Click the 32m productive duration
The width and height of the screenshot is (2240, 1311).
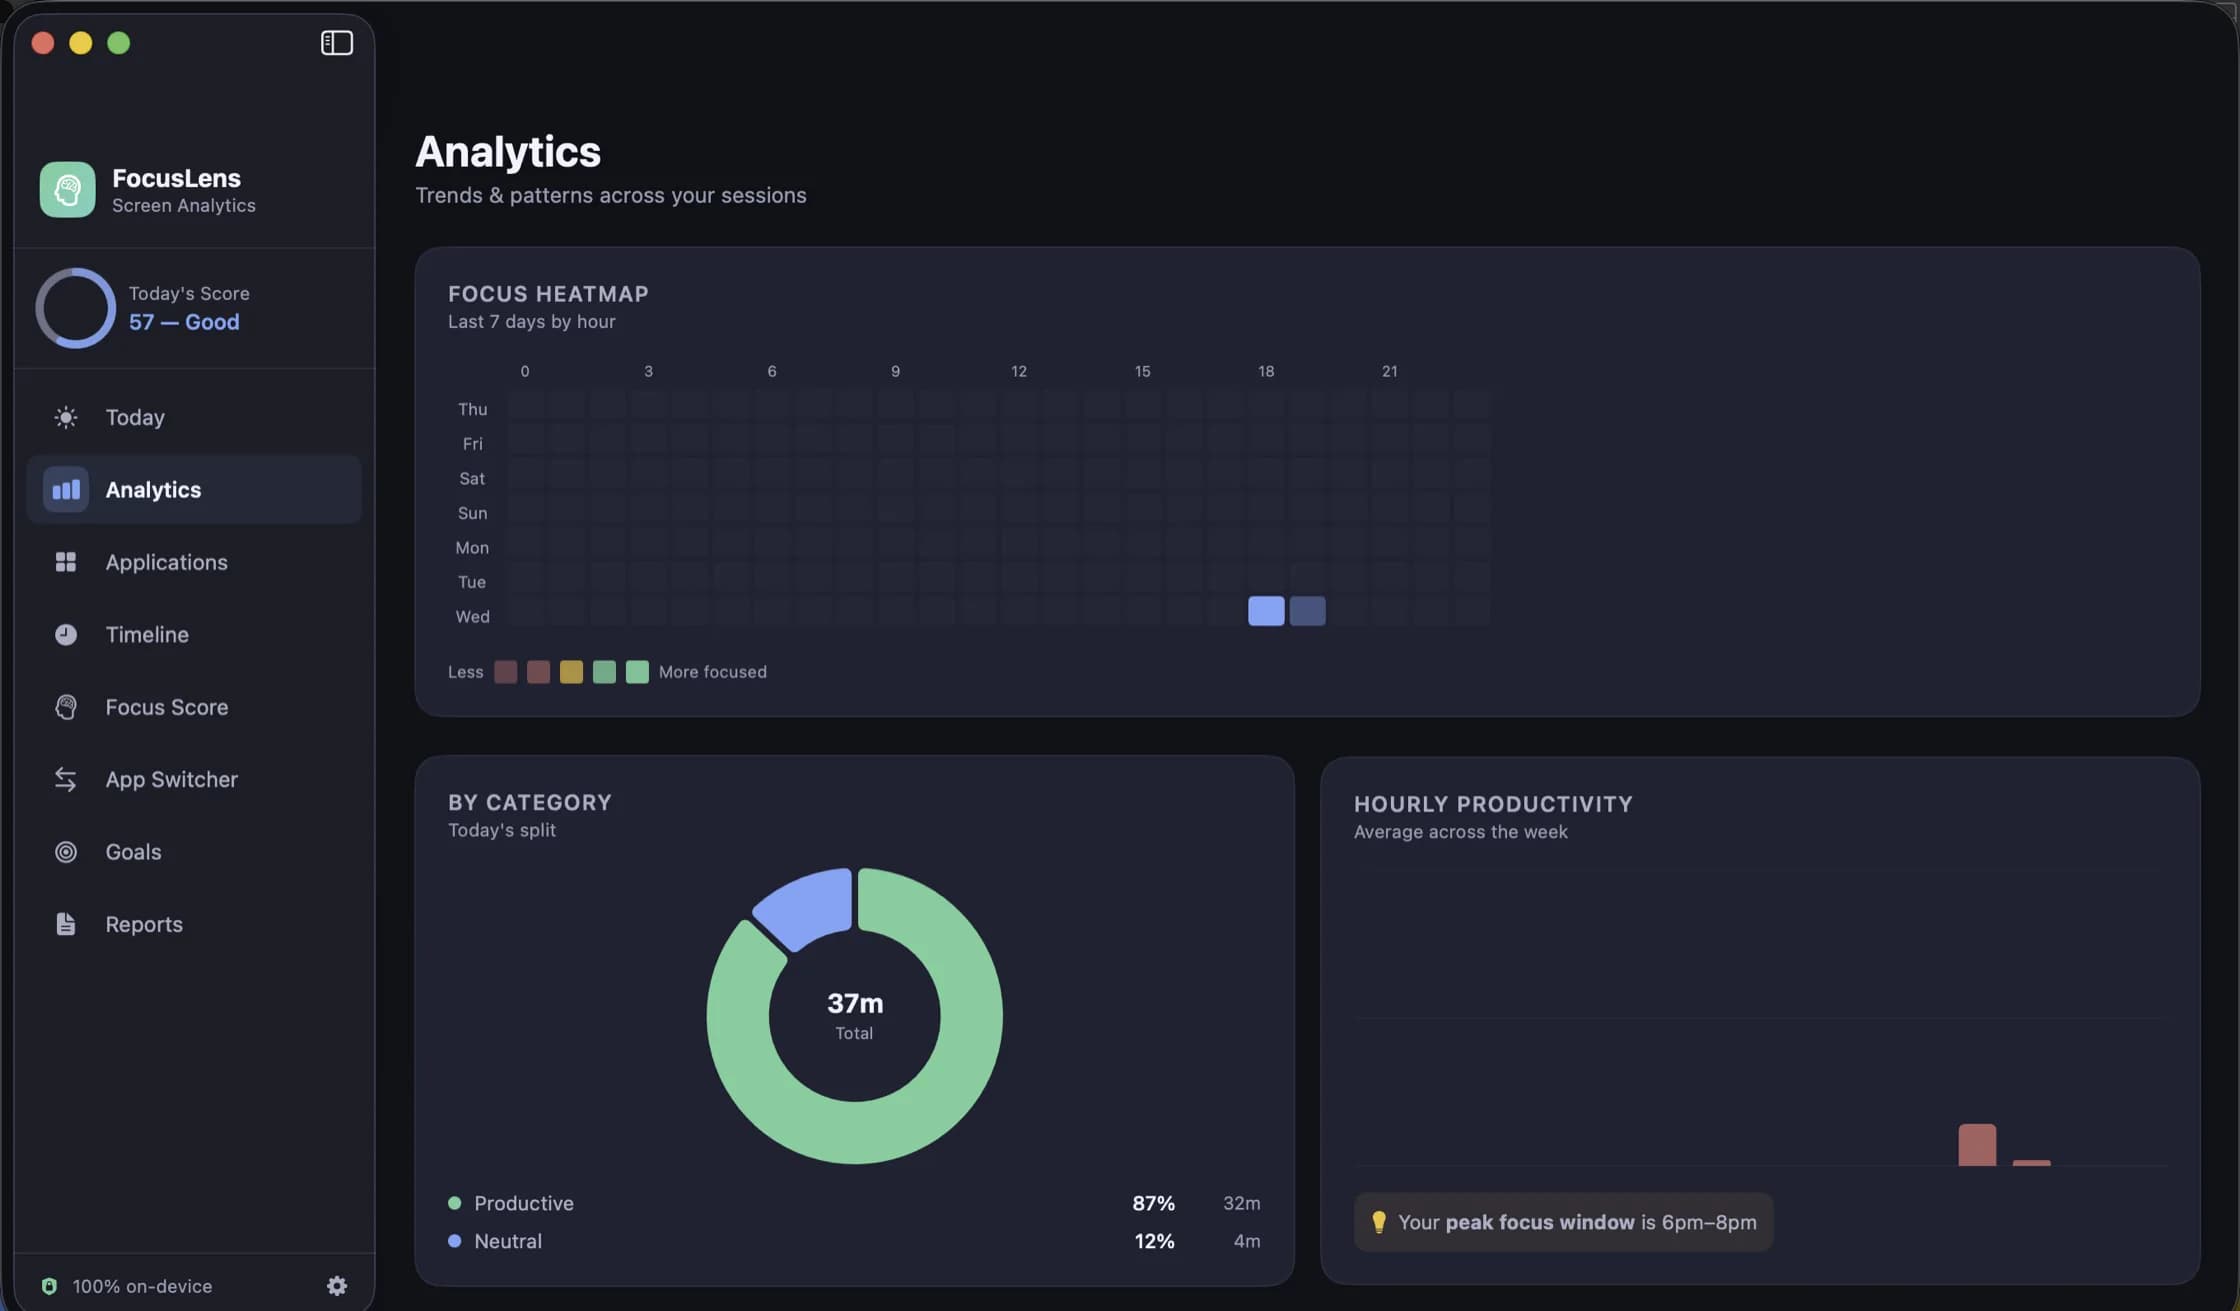(x=1241, y=1203)
